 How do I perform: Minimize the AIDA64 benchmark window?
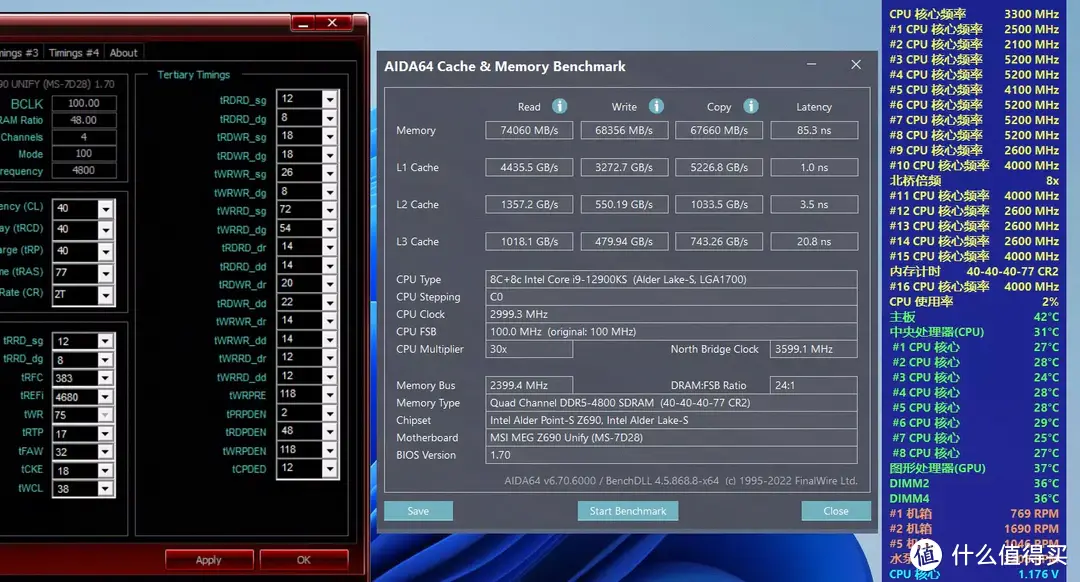[811, 65]
